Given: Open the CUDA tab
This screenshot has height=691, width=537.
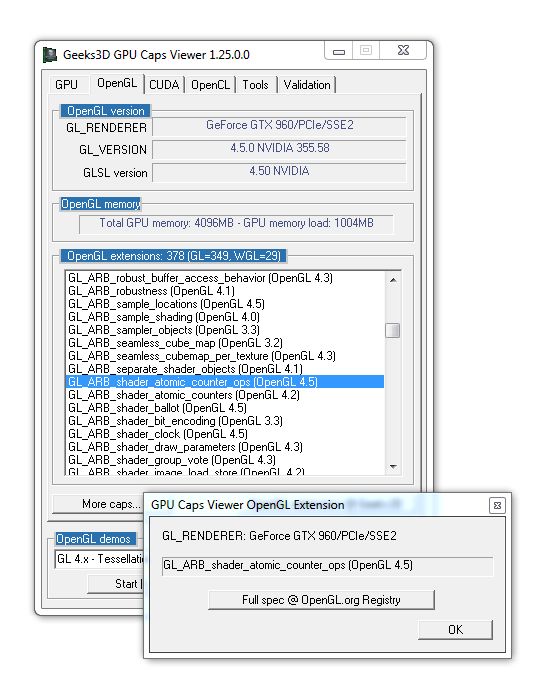Looking at the screenshot, I should click(x=164, y=85).
